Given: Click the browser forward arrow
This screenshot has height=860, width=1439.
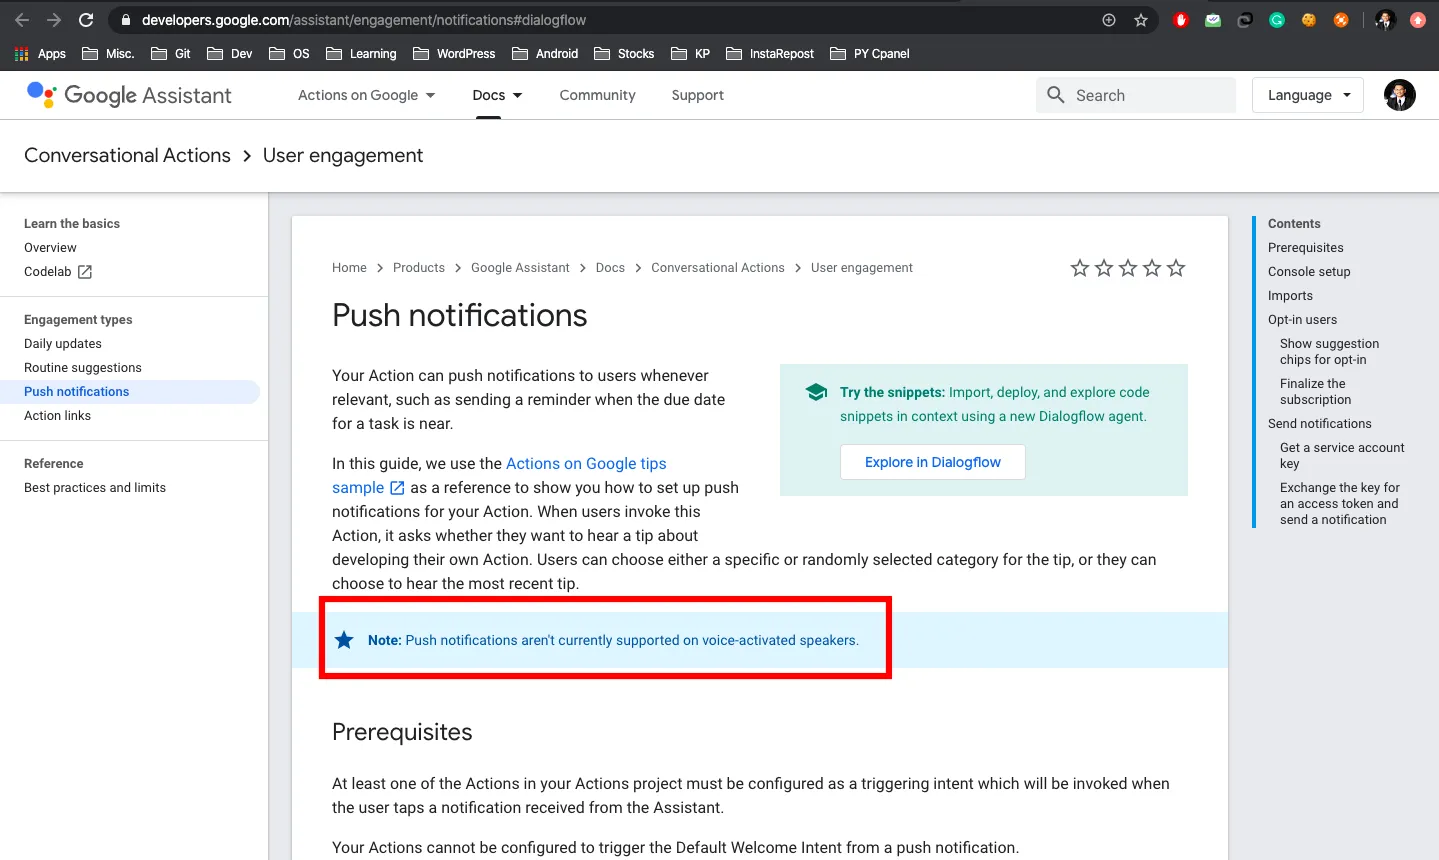Looking at the screenshot, I should tap(54, 20).
